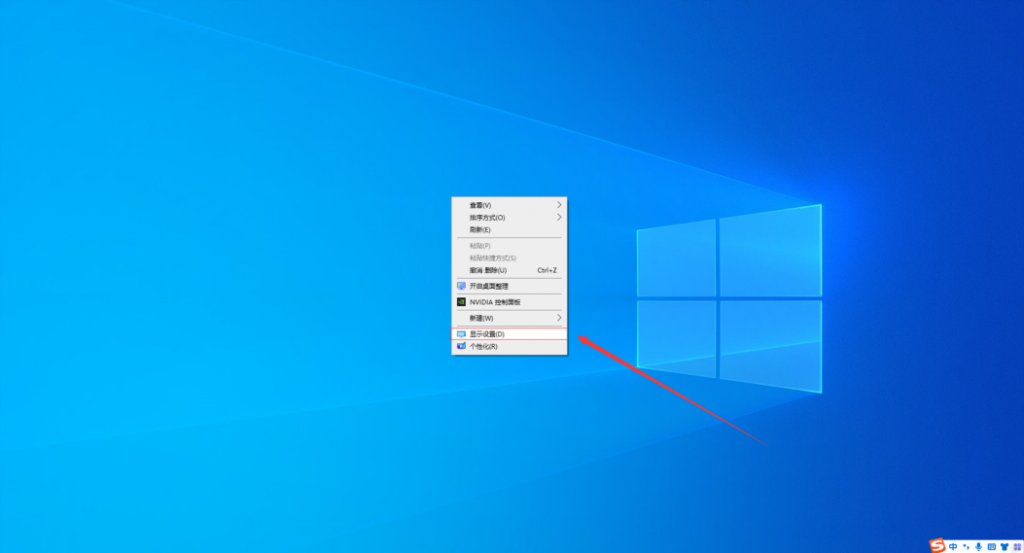Open Sogou soft keyboard icon
Viewport: 1024px width, 553px height.
coord(991,546)
